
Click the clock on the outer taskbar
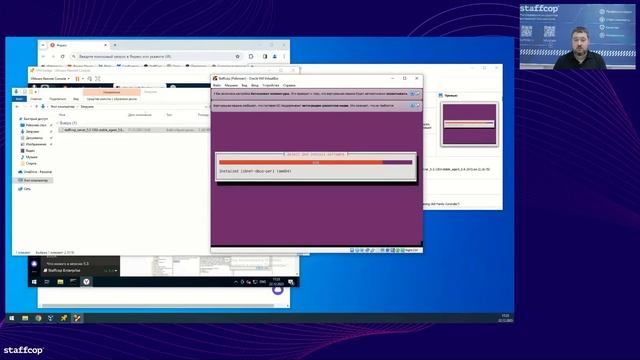[505, 318]
